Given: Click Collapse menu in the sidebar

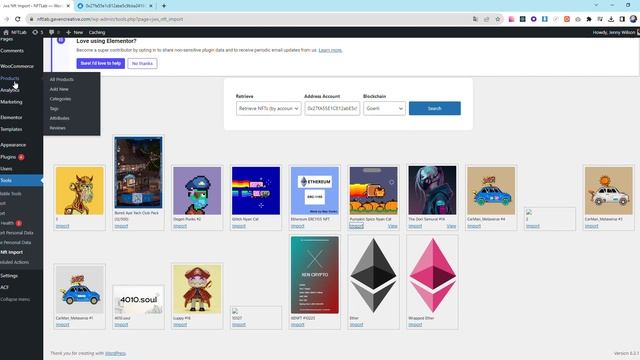Looking at the screenshot, I should point(15,299).
